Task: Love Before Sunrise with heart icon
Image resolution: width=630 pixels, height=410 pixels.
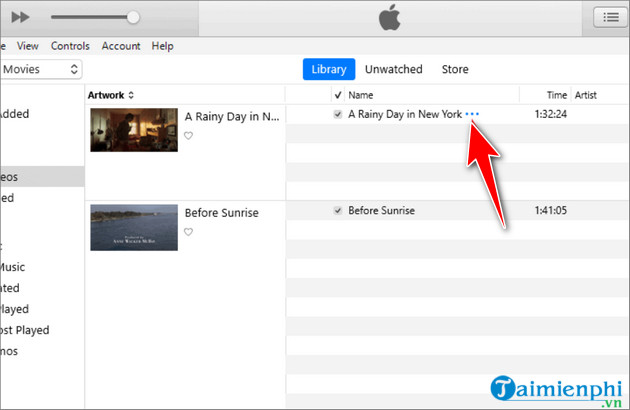Action: point(188,232)
